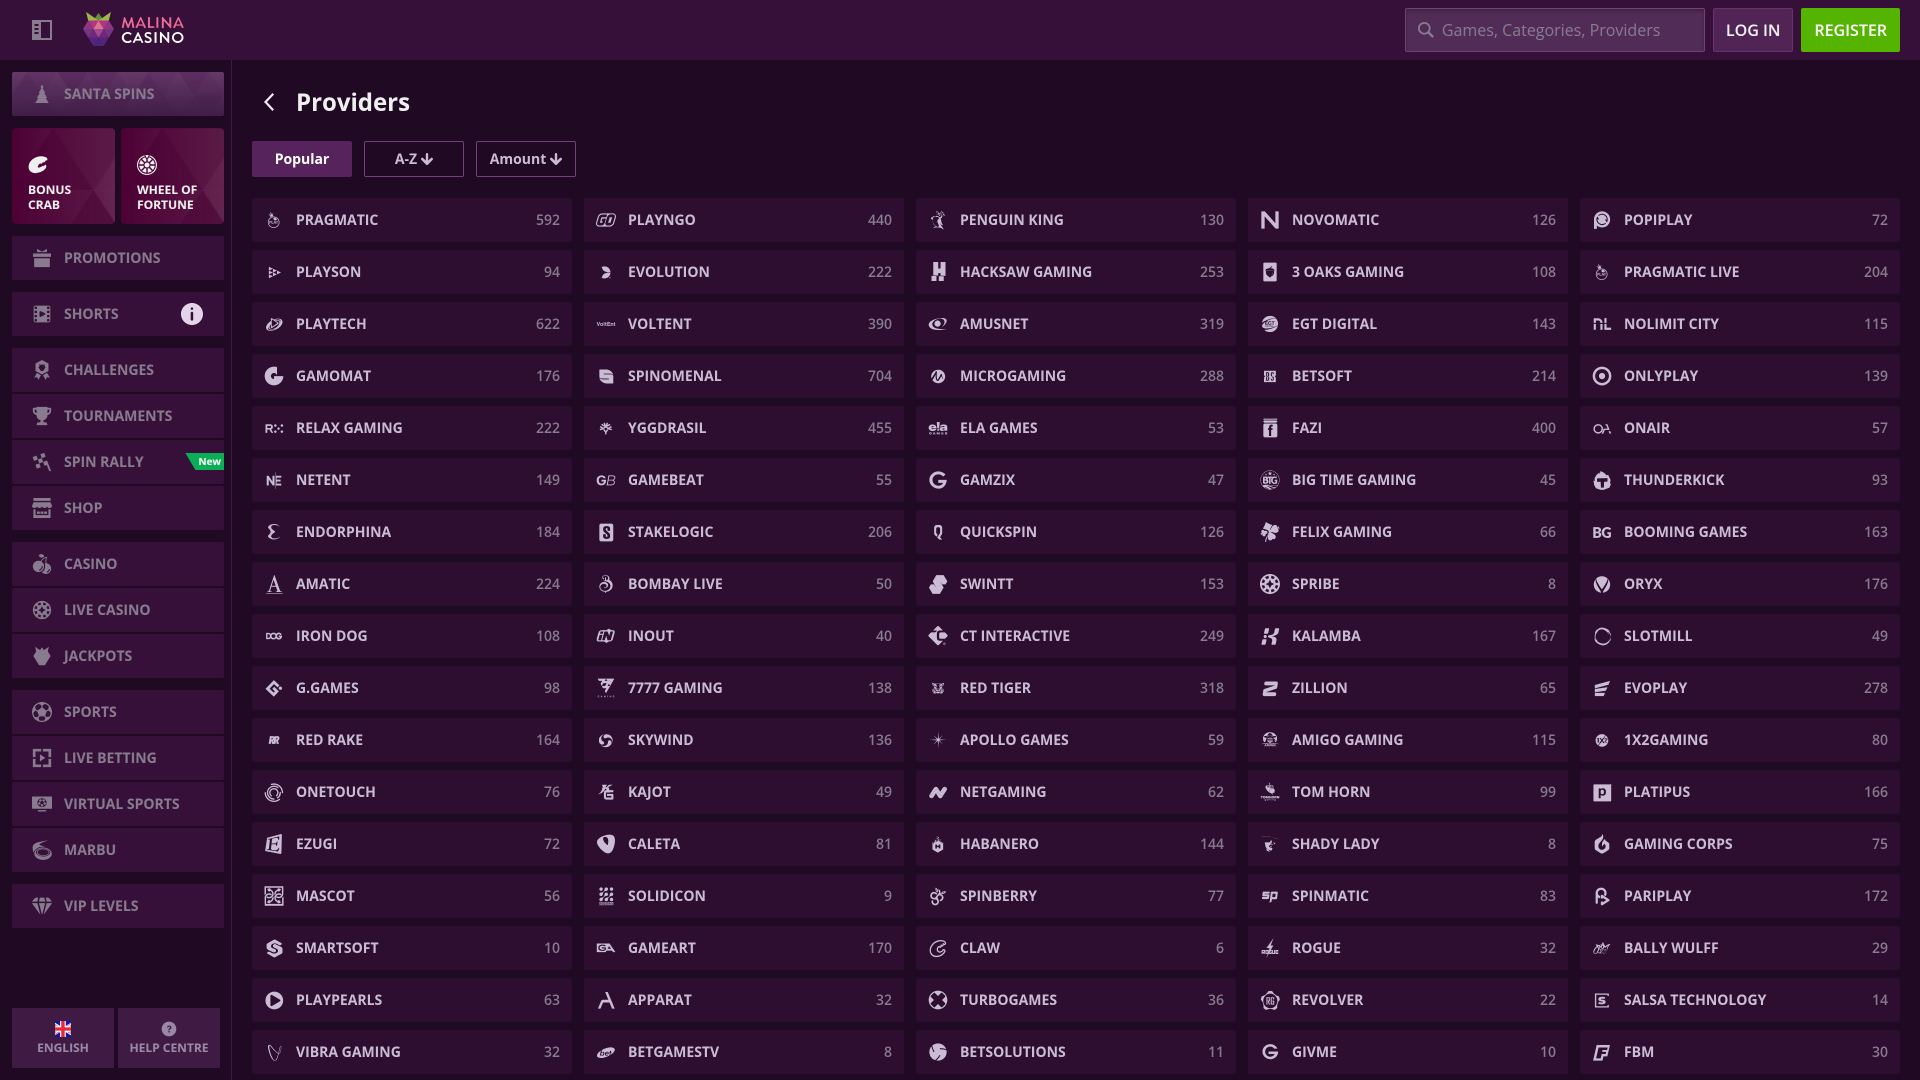The image size is (1920, 1080).
Task: Open the English language selector
Action: pyautogui.click(x=63, y=1038)
